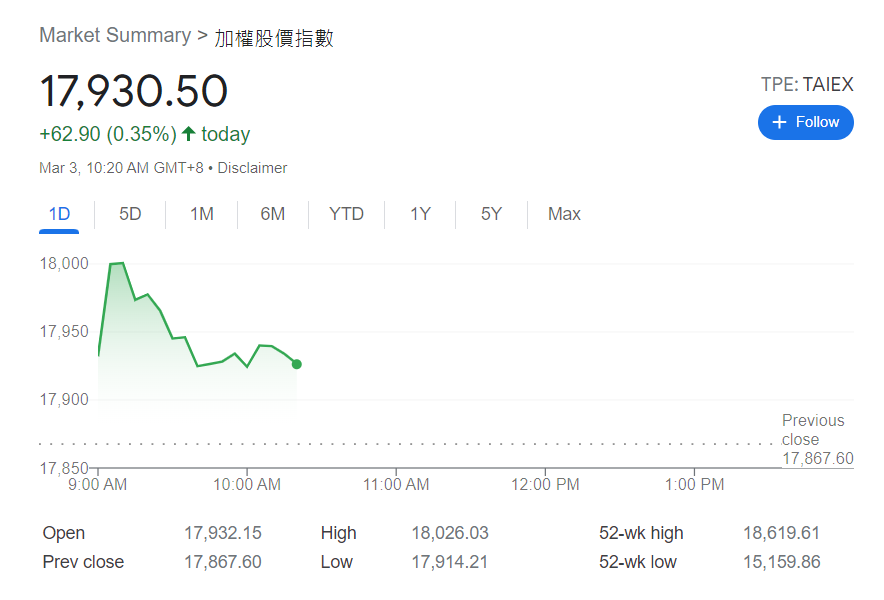Viewport: 884px width, 600px height.
Task: Click the TPE: TAIEX ticker label
Action: (x=807, y=84)
